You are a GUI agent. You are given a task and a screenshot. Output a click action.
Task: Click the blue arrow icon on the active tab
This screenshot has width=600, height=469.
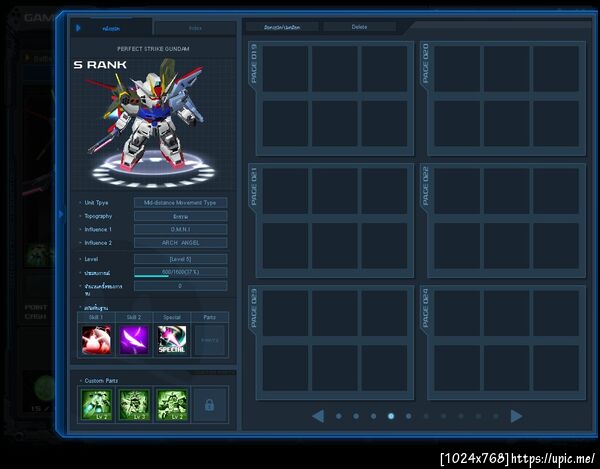coord(78,28)
